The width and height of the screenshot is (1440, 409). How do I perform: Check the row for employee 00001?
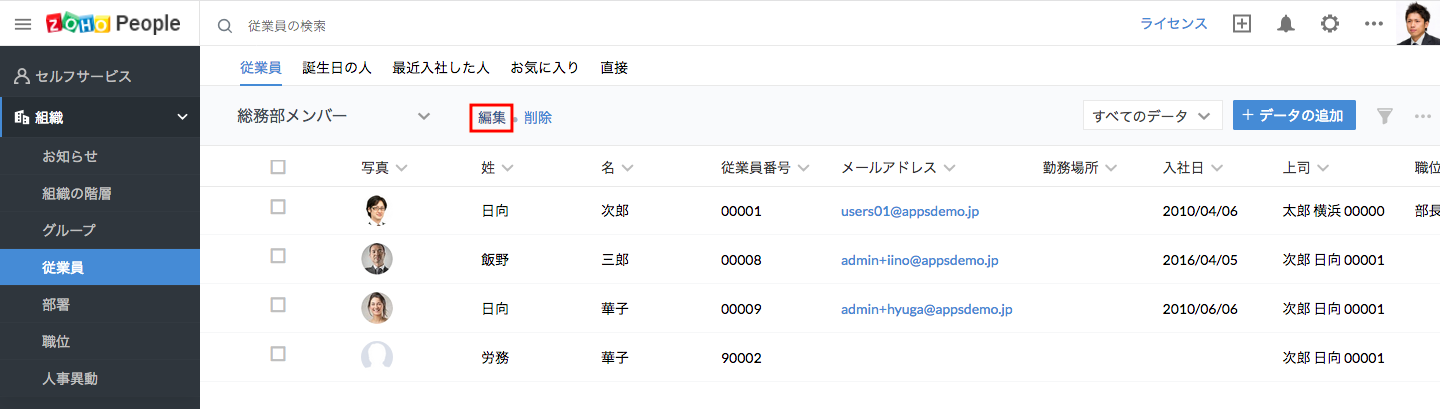[x=278, y=207]
